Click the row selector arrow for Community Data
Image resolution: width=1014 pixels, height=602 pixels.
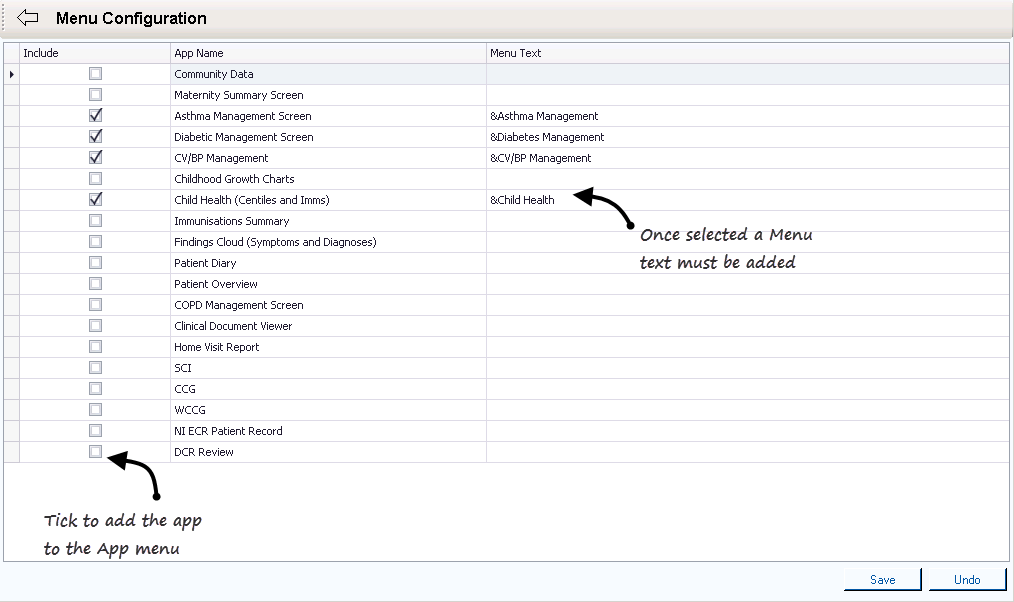[12, 74]
